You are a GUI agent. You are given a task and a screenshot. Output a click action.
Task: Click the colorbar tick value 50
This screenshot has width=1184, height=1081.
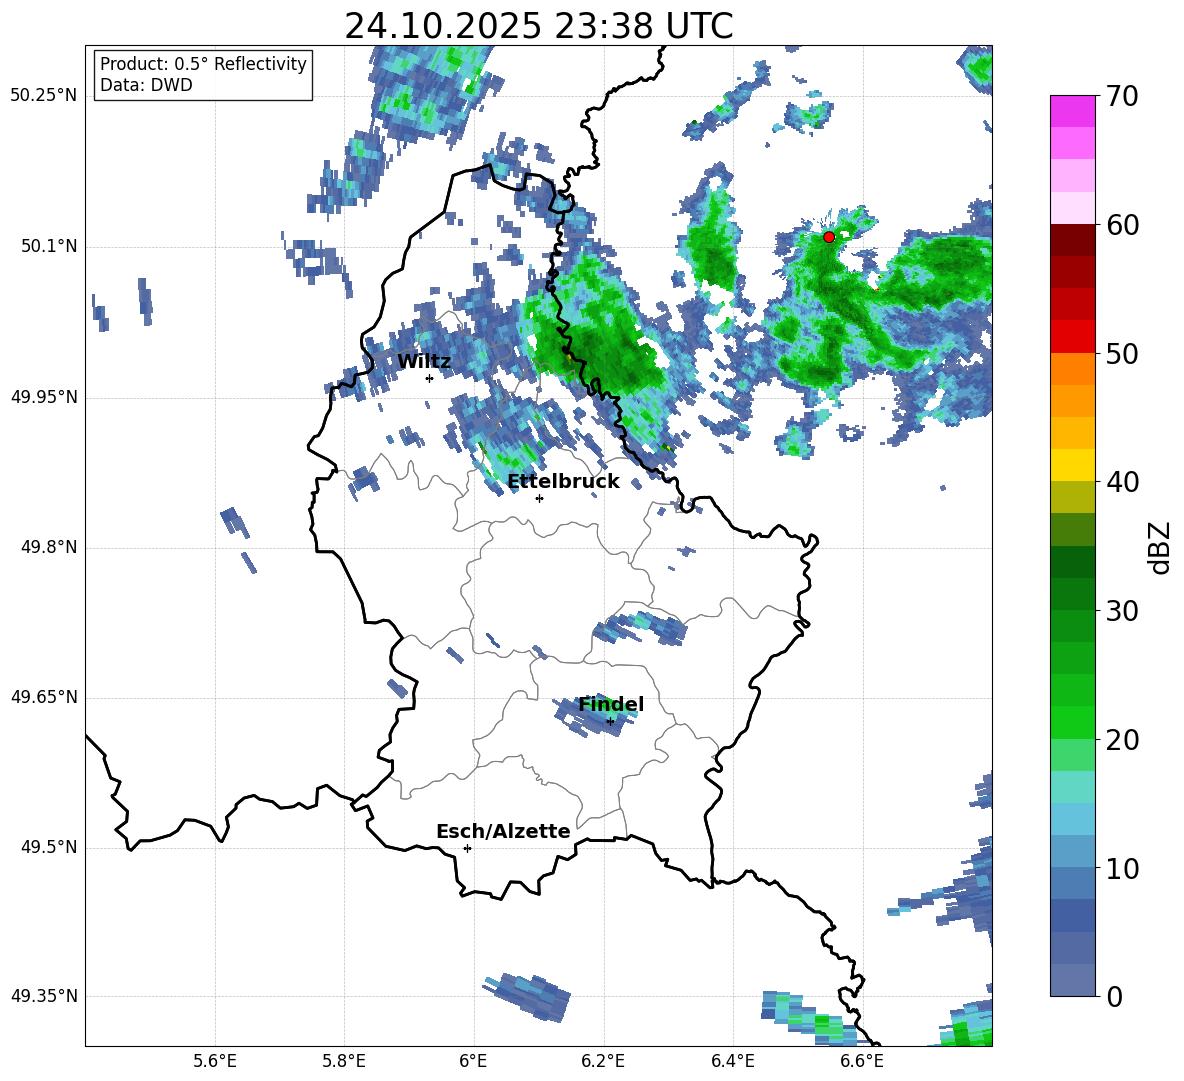tap(1121, 353)
